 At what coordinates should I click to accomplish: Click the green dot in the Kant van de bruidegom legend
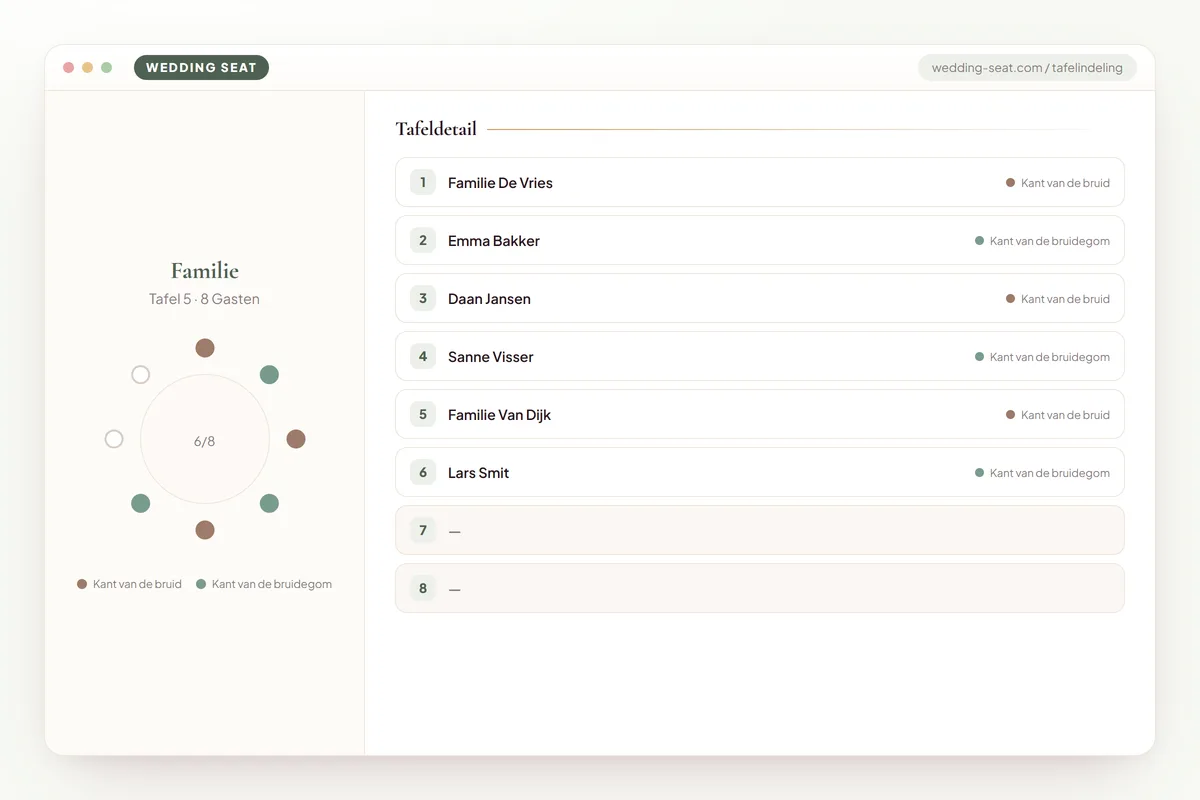pos(201,584)
